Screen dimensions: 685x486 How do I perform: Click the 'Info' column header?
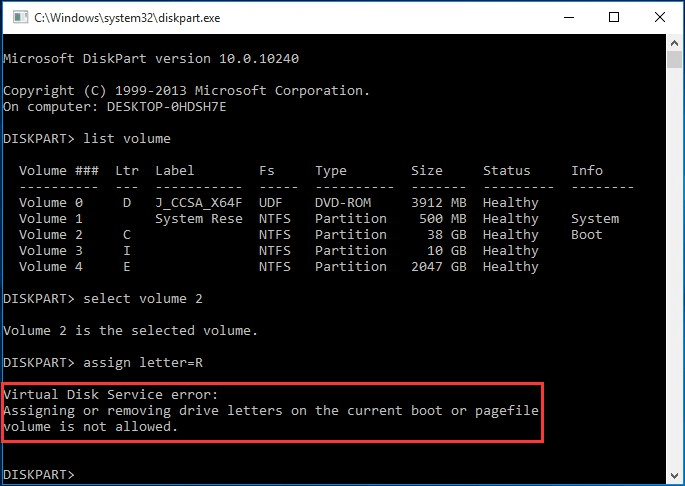(x=587, y=170)
